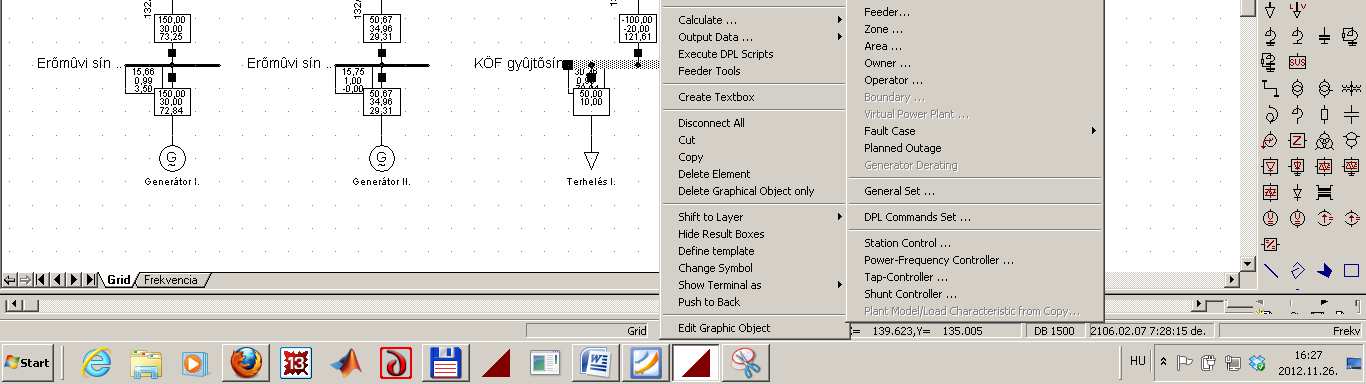
Task: Choose Delete Graphical Object only
Action: [755, 191]
